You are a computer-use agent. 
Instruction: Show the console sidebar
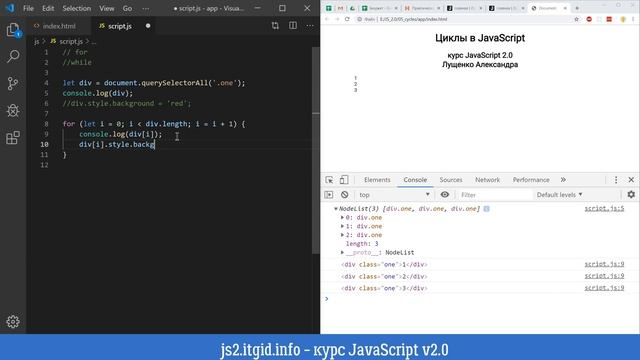click(329, 195)
